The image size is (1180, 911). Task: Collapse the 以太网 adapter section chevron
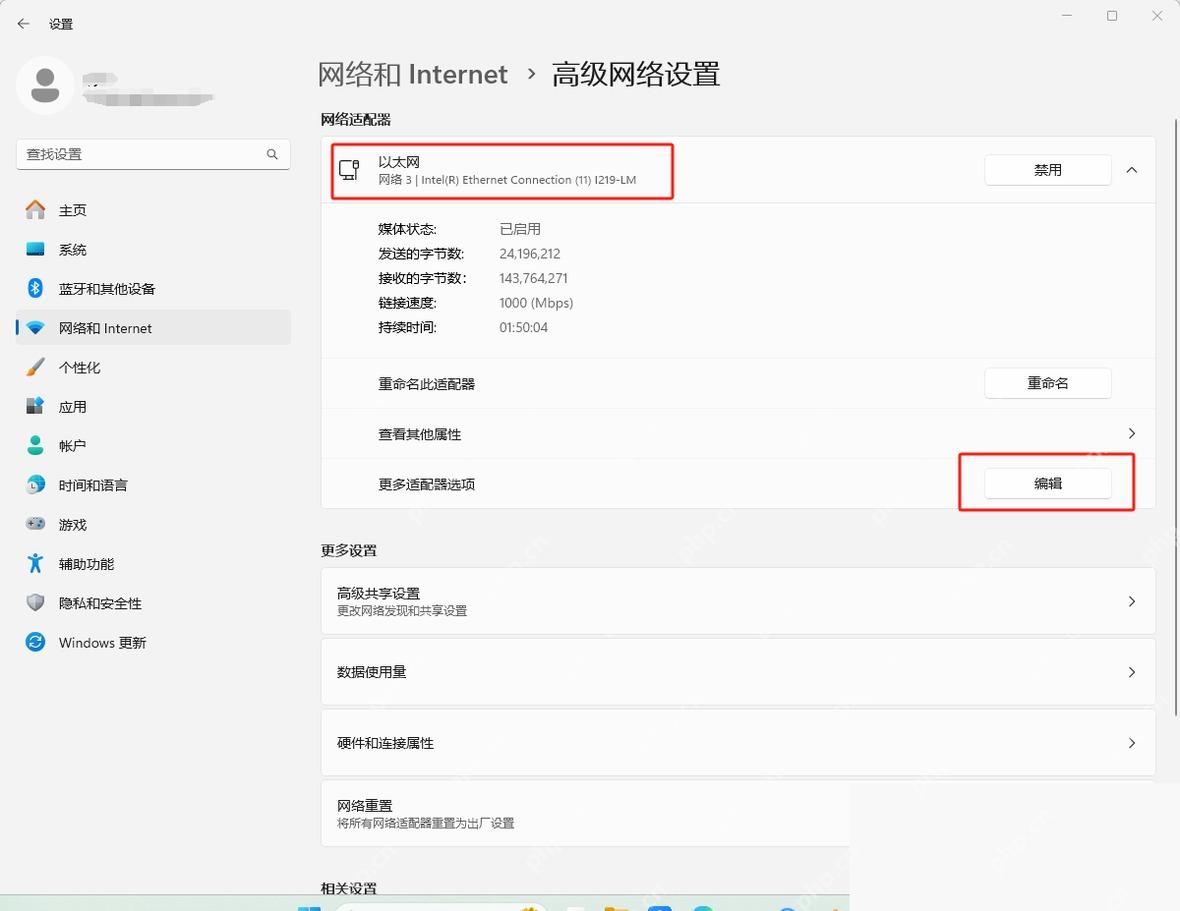[1132, 170]
